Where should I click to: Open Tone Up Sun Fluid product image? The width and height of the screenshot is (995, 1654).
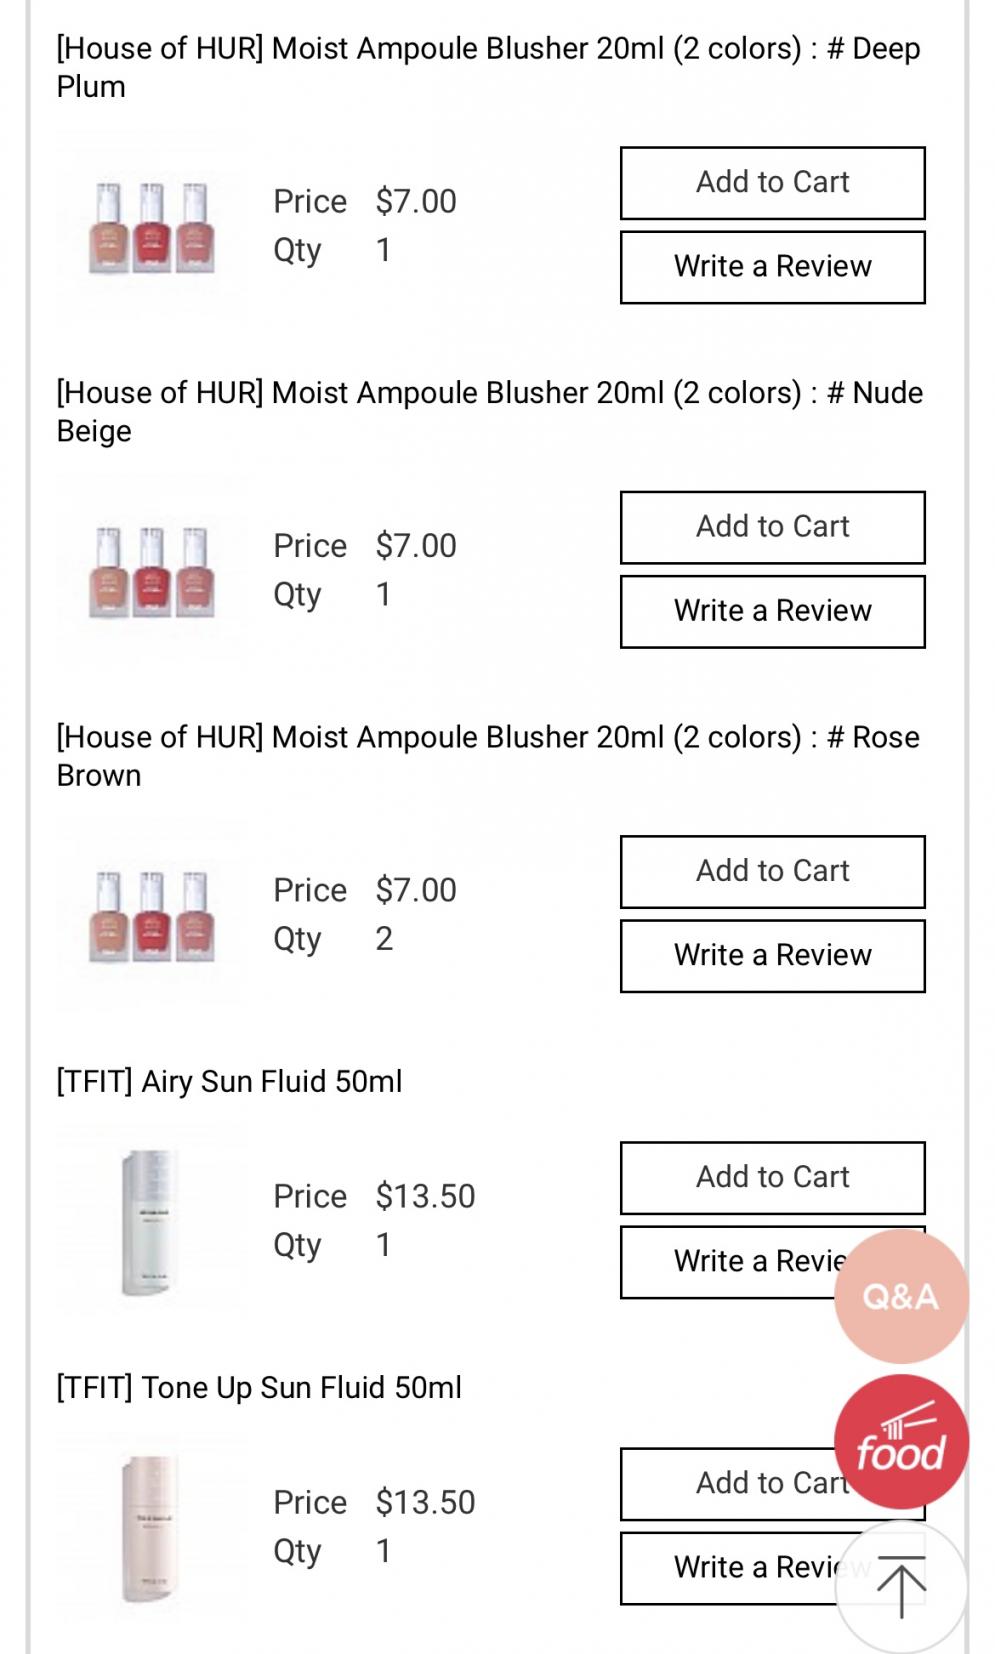coord(150,1528)
